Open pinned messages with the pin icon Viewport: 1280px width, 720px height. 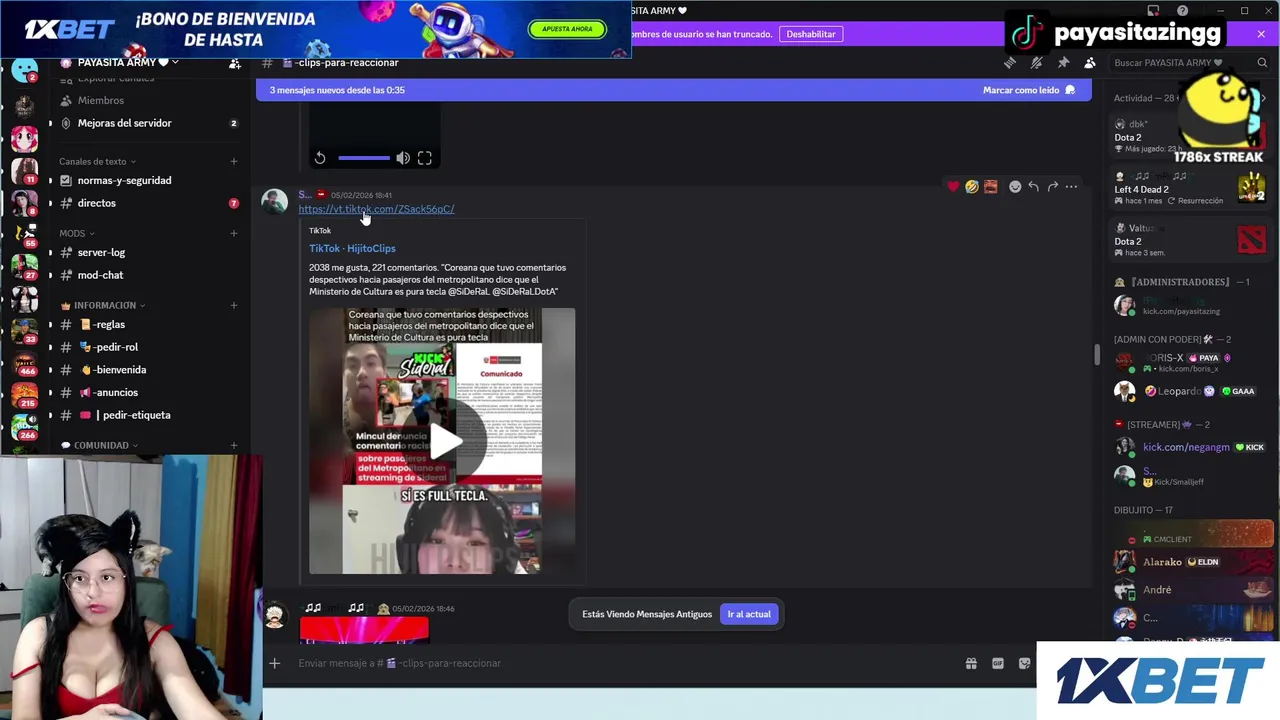click(x=1063, y=62)
